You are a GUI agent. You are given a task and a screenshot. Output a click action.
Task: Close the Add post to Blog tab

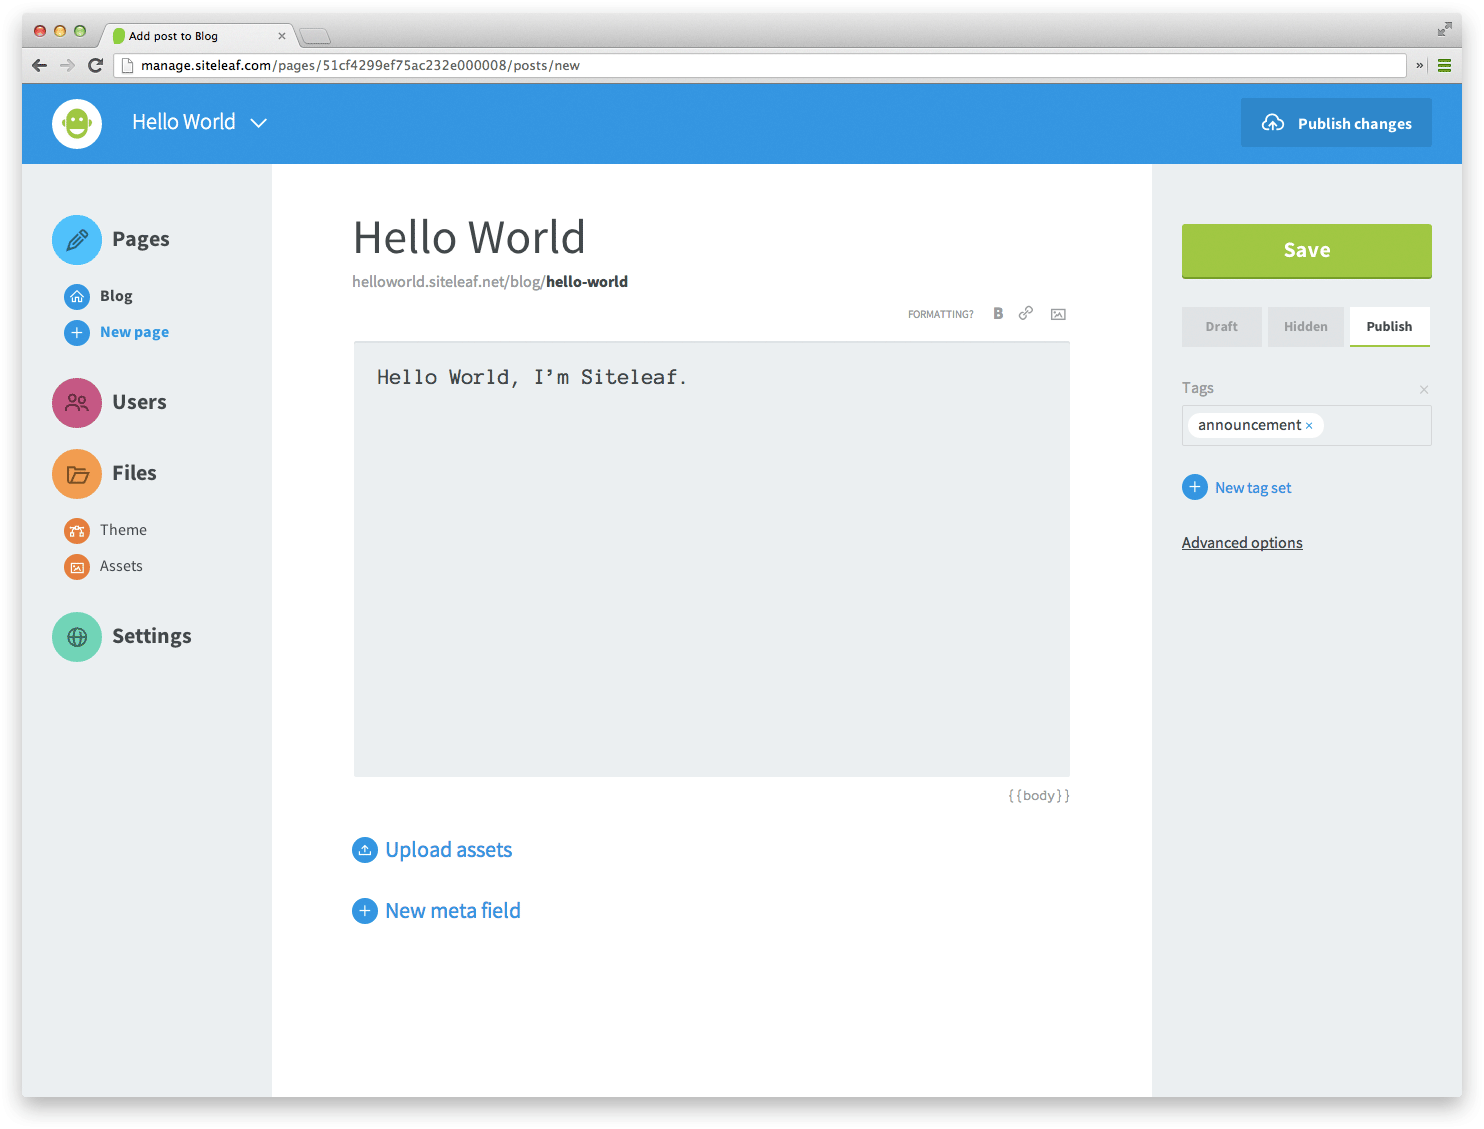coord(282,36)
